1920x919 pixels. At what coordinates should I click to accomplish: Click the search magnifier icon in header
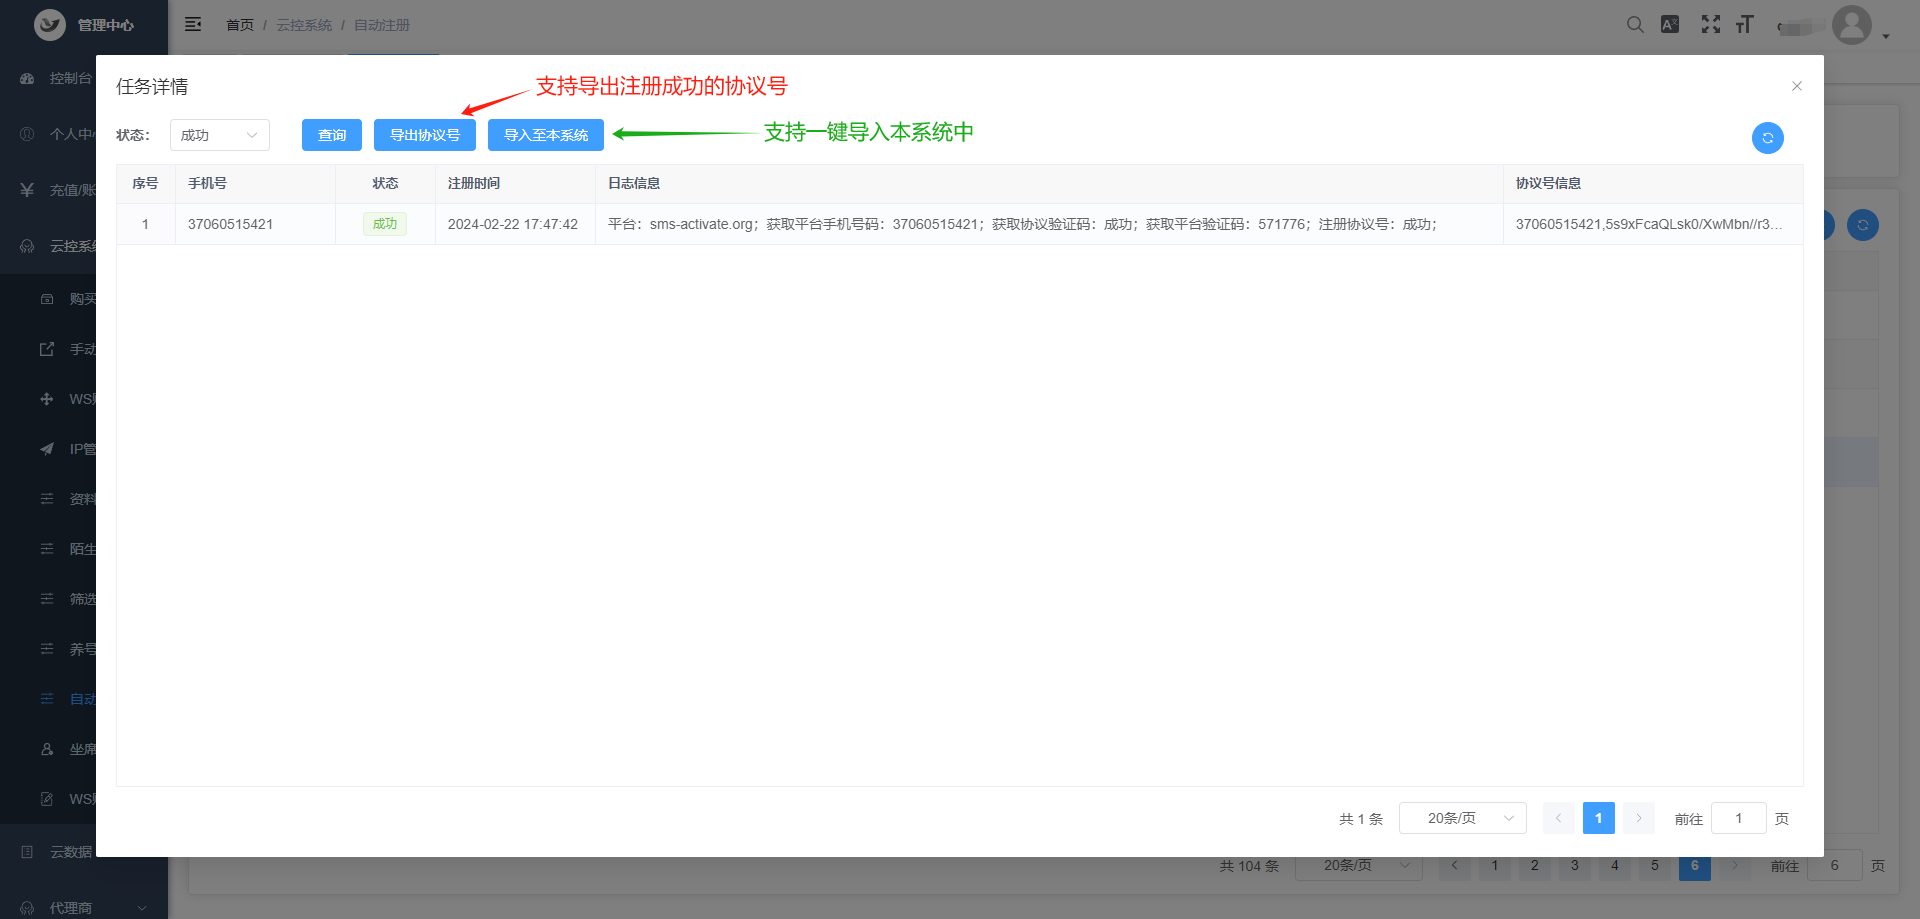[x=1635, y=25]
